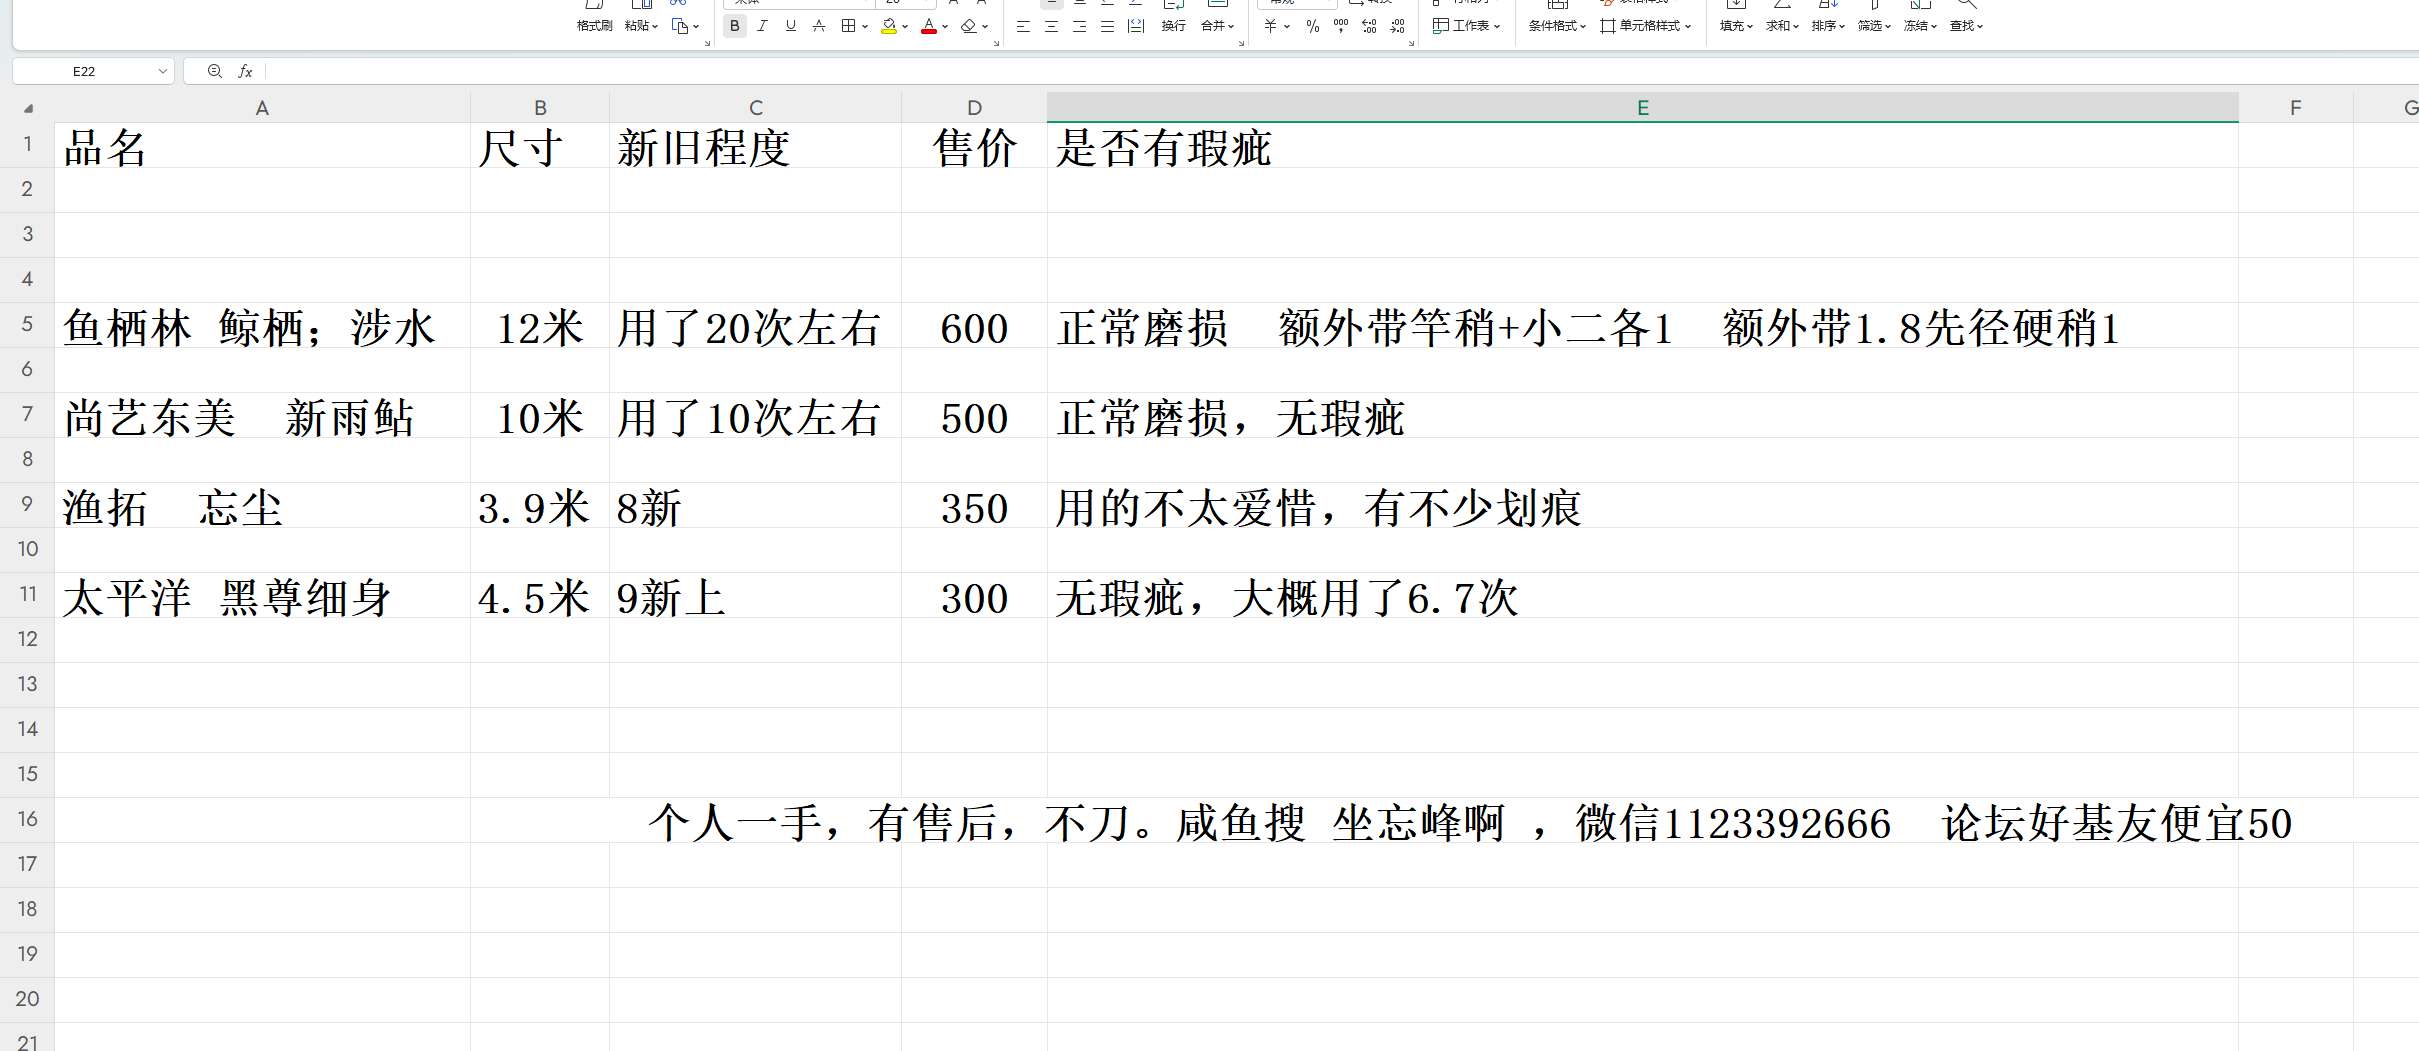Click cell 尚艺东美 新雨鲇

[262, 415]
